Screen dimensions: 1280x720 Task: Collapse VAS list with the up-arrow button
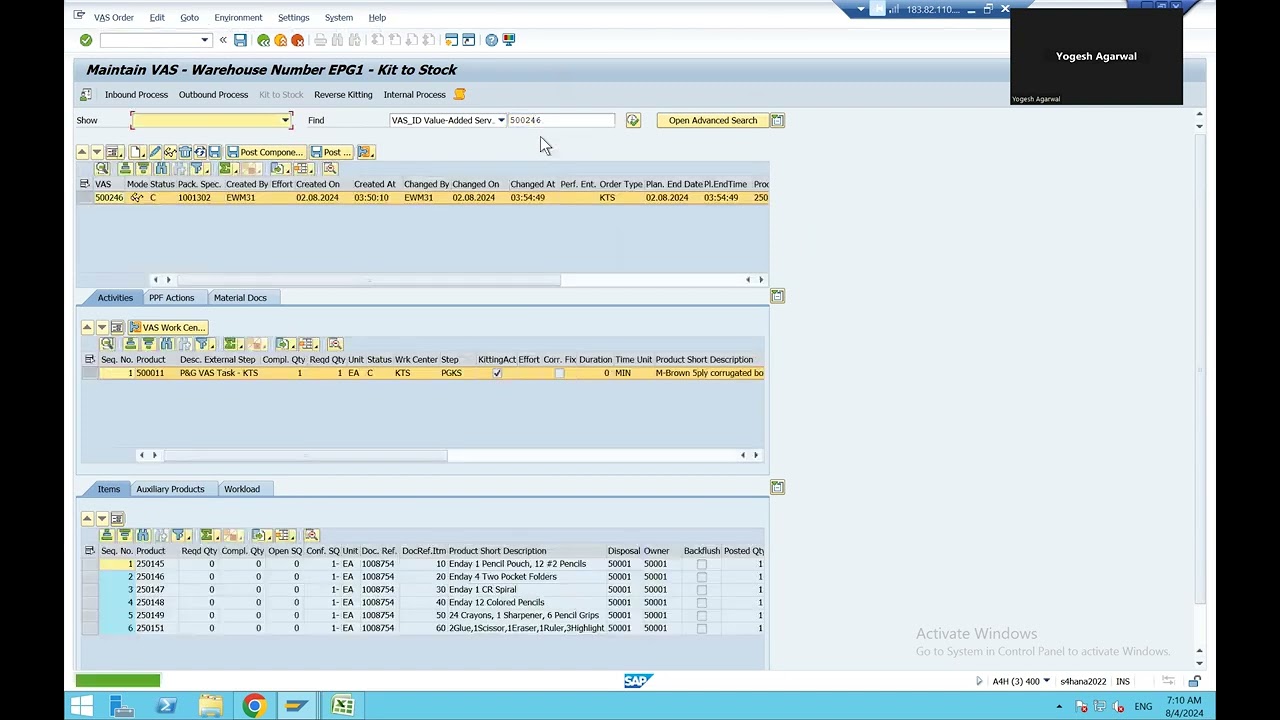pyautogui.click(x=82, y=152)
